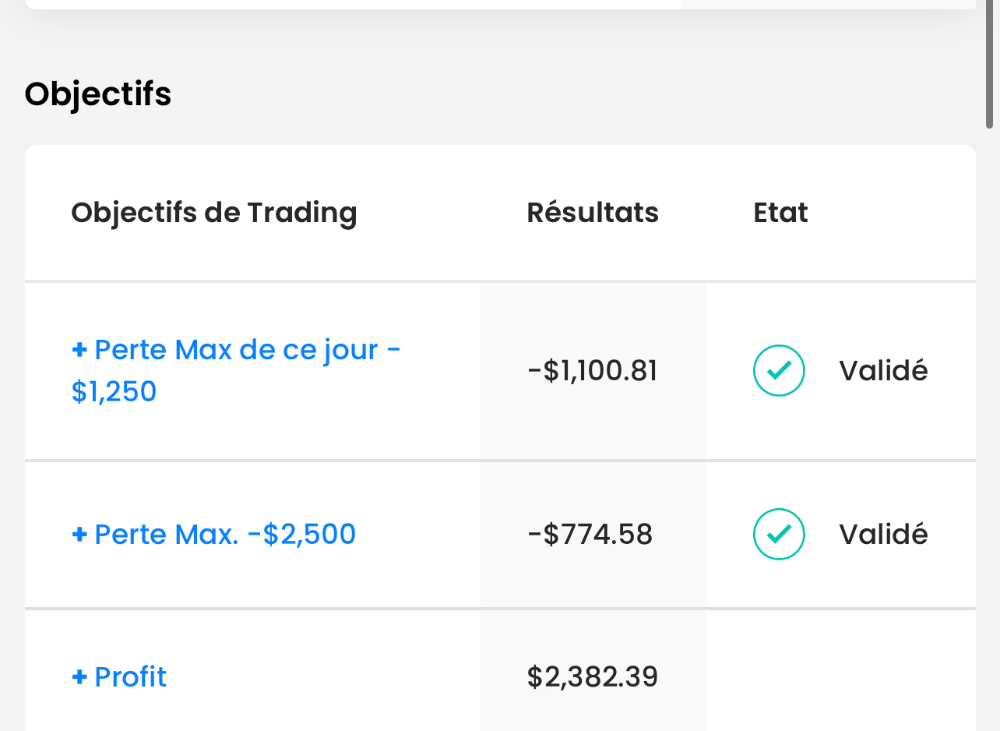Click the $2,382.39 profit result

[592, 677]
